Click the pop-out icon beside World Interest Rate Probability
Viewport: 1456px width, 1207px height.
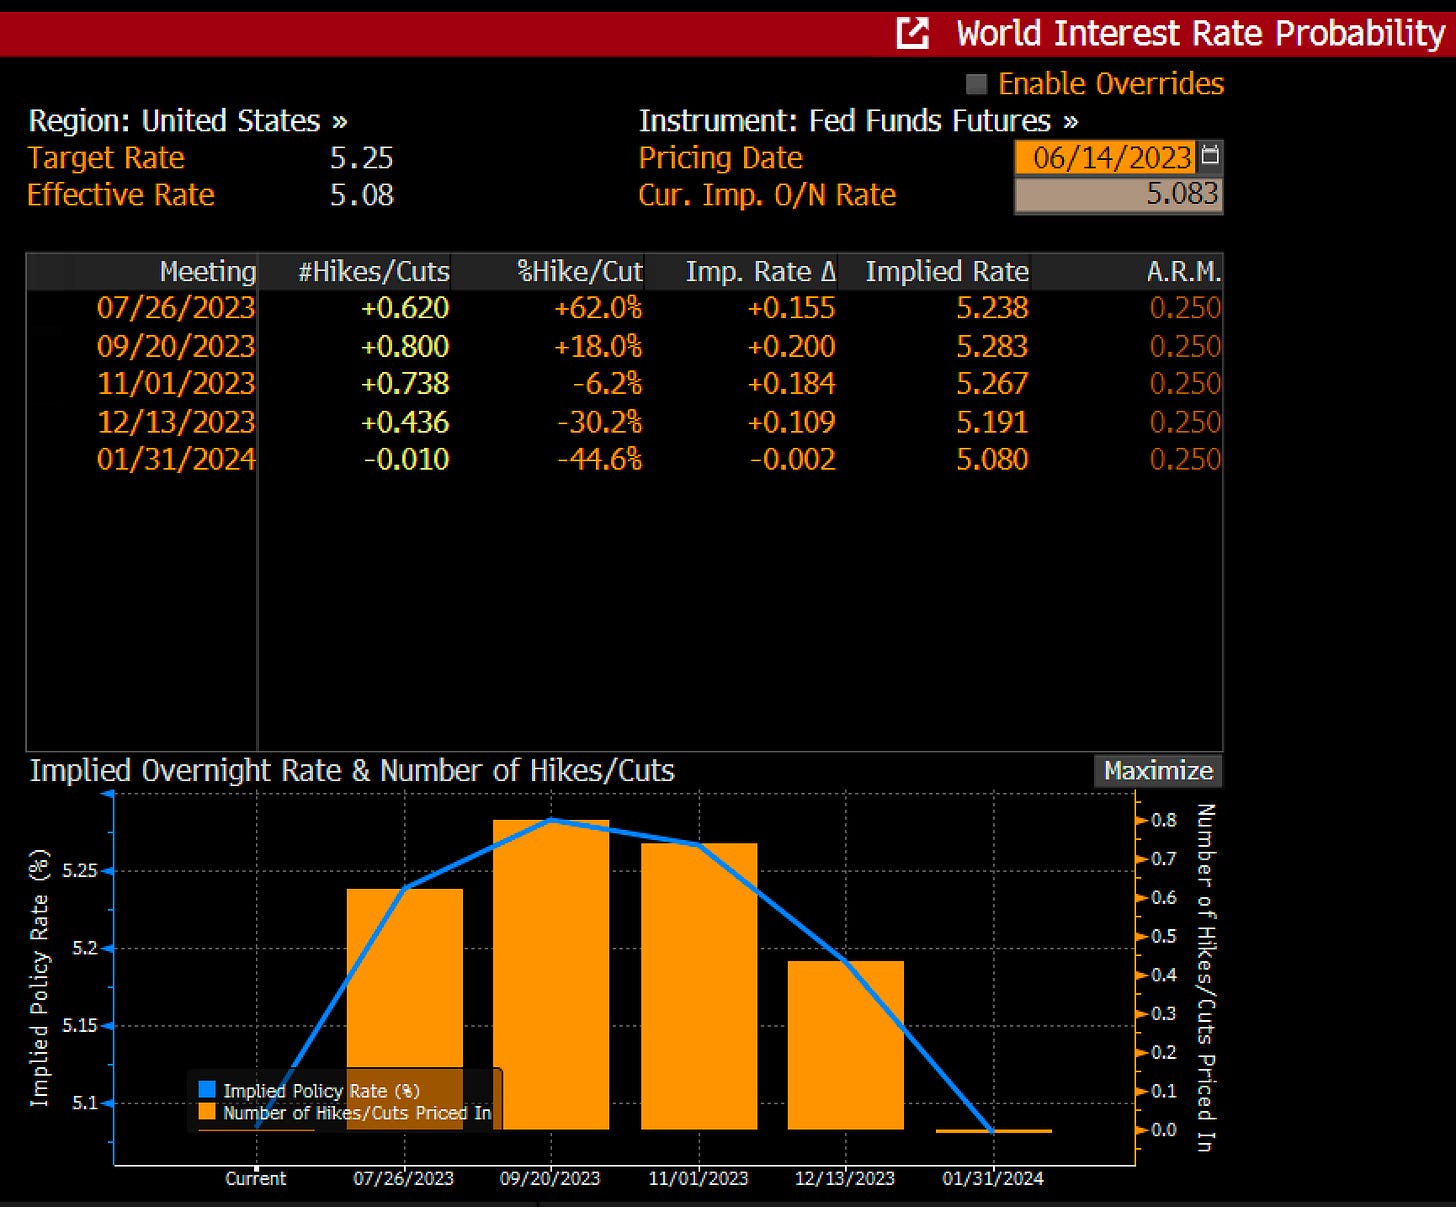pyautogui.click(x=912, y=33)
